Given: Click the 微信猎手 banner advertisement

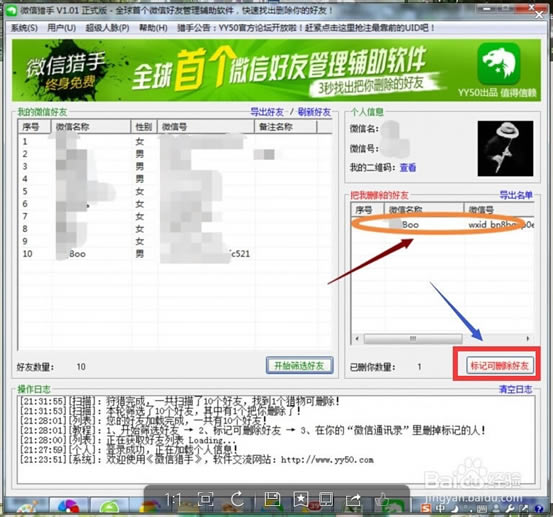Looking at the screenshot, I should click(276, 70).
